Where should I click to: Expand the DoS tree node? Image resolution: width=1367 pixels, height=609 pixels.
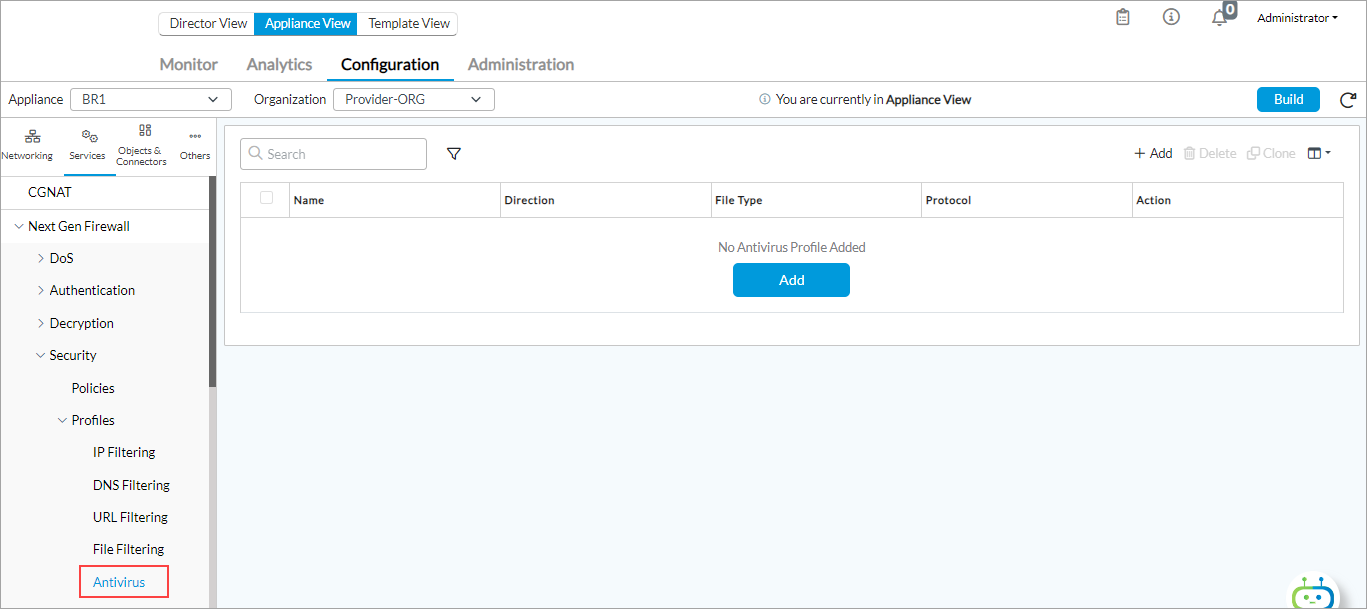(41, 258)
